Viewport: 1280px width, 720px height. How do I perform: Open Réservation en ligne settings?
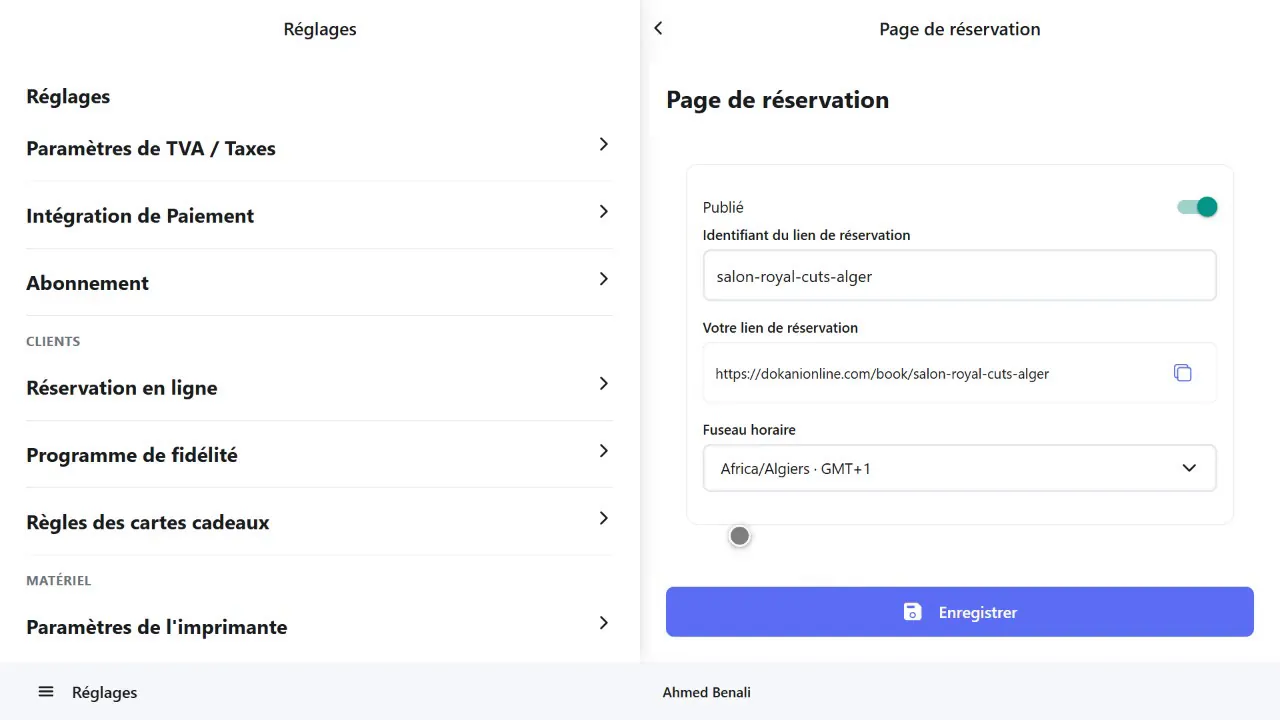319,387
